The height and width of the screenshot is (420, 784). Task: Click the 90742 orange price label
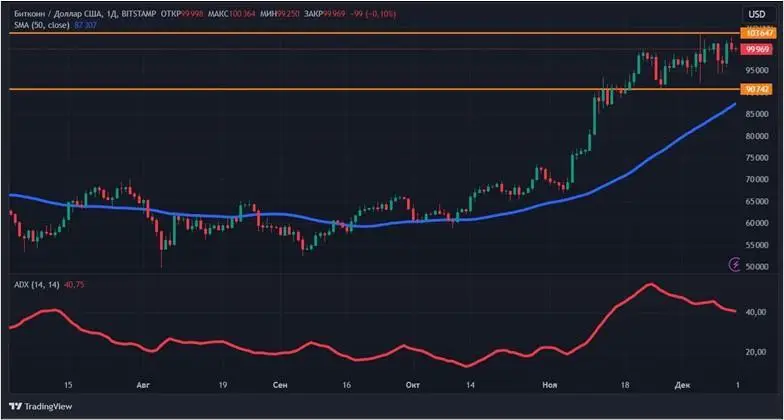click(757, 89)
